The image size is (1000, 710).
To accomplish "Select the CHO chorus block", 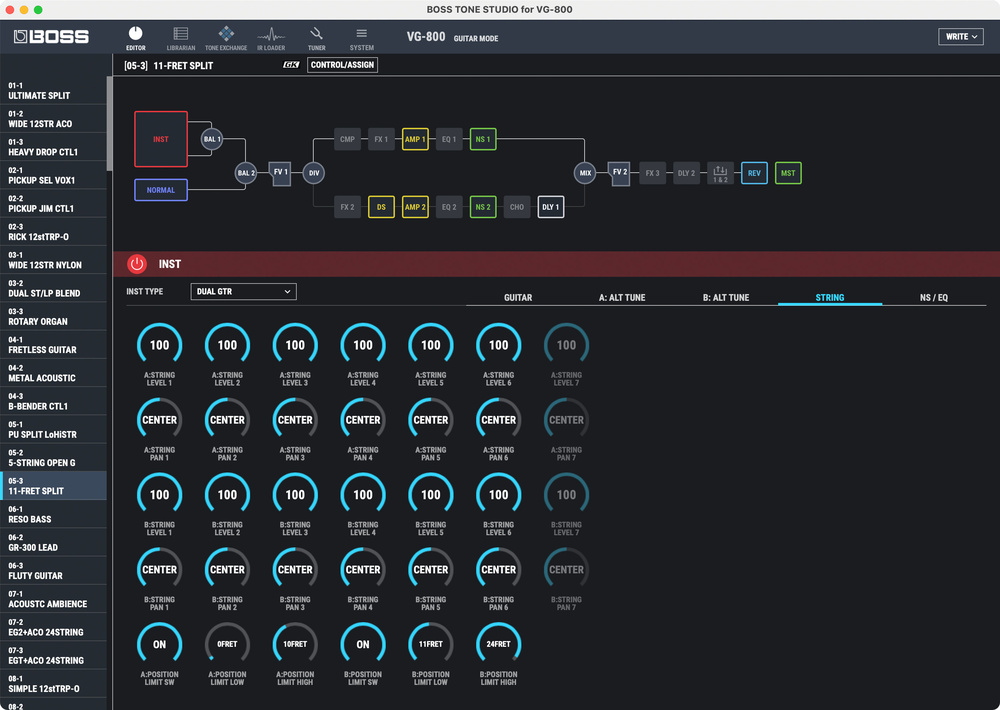I will click(517, 207).
